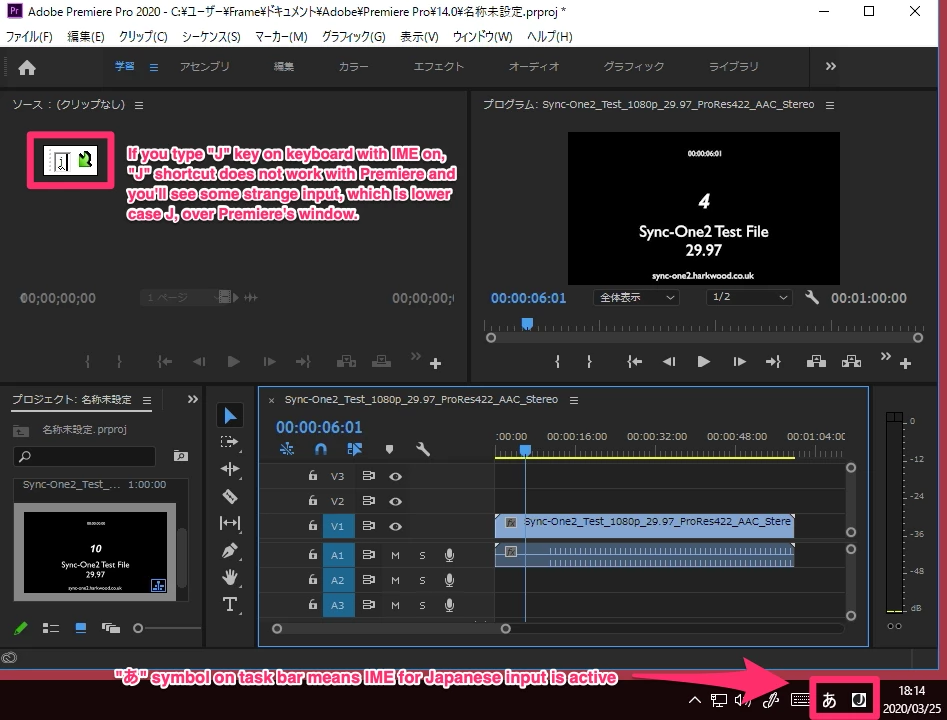Viewport: 947px width, 720px height.
Task: Go to Out point in Program monitor
Action: click(773, 361)
